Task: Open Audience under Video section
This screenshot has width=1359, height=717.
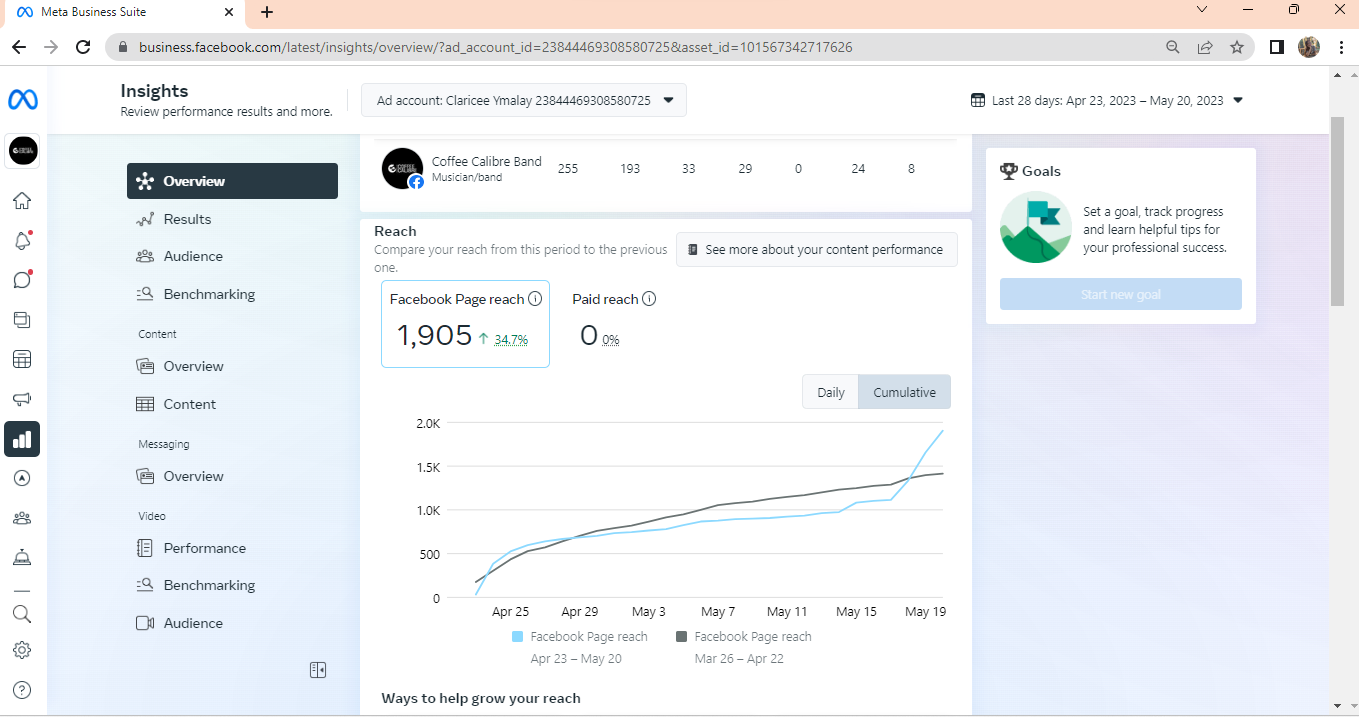Action: [x=232, y=623]
